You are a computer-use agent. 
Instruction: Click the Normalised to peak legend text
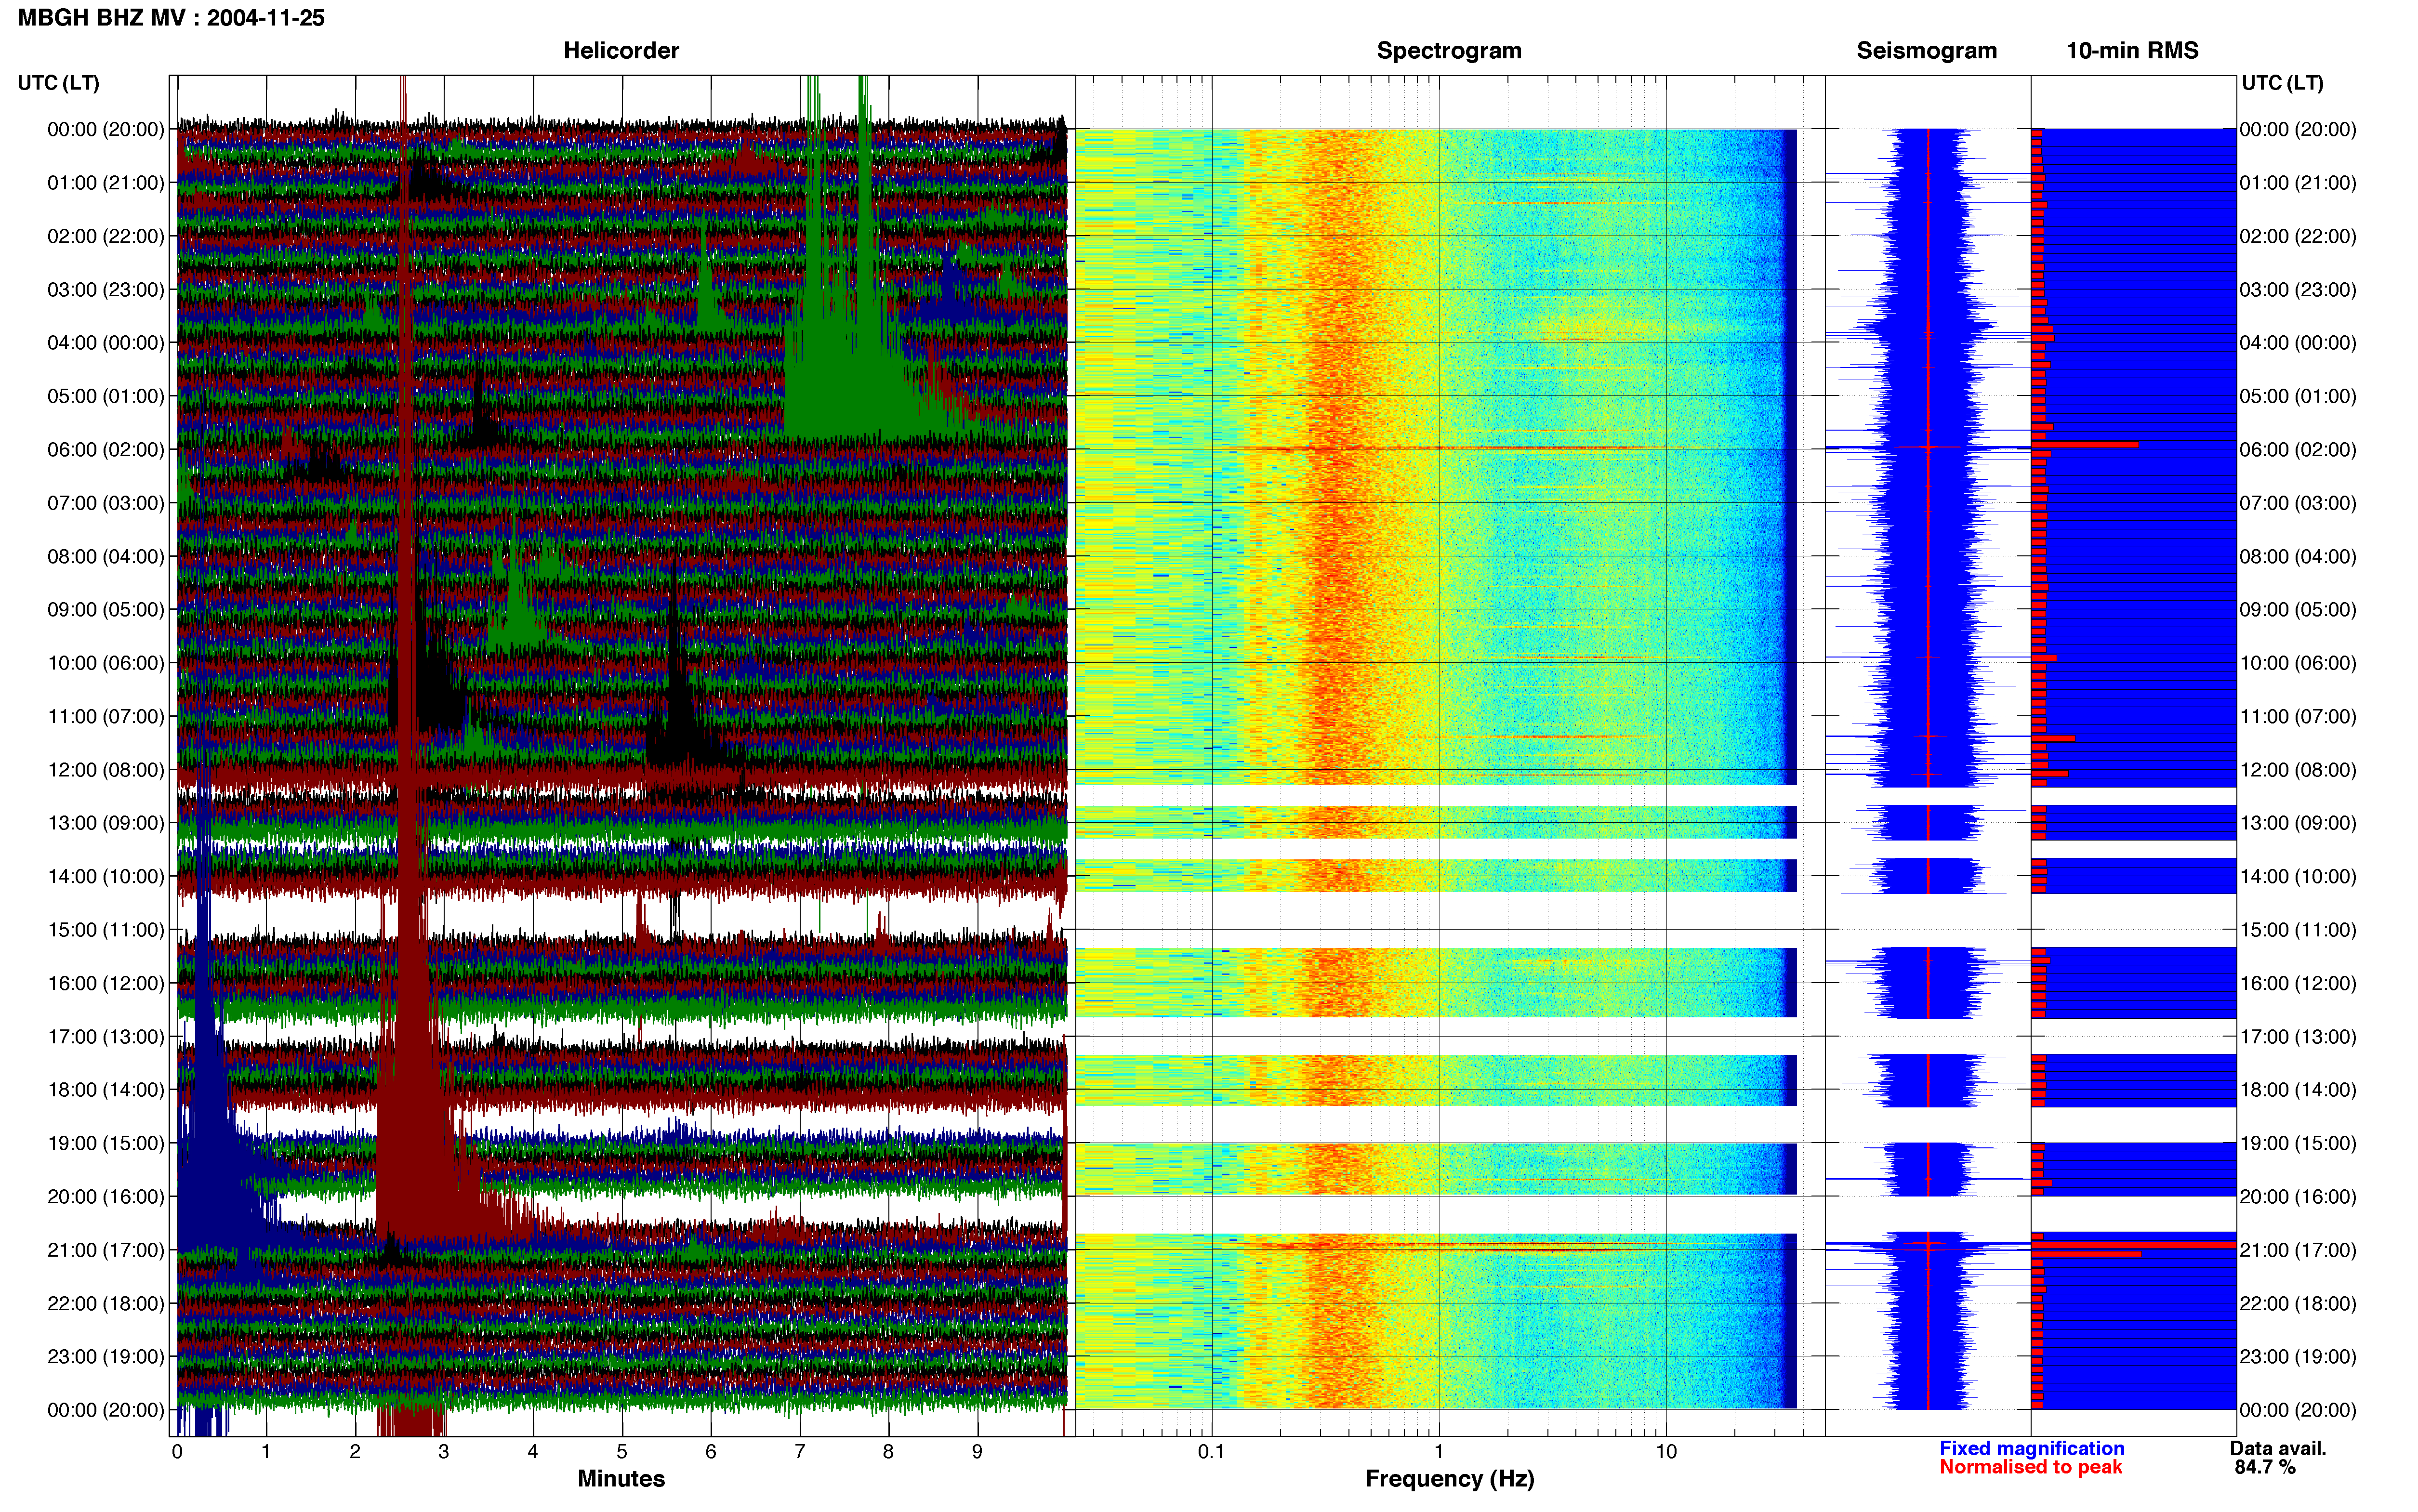coord(2030,1467)
